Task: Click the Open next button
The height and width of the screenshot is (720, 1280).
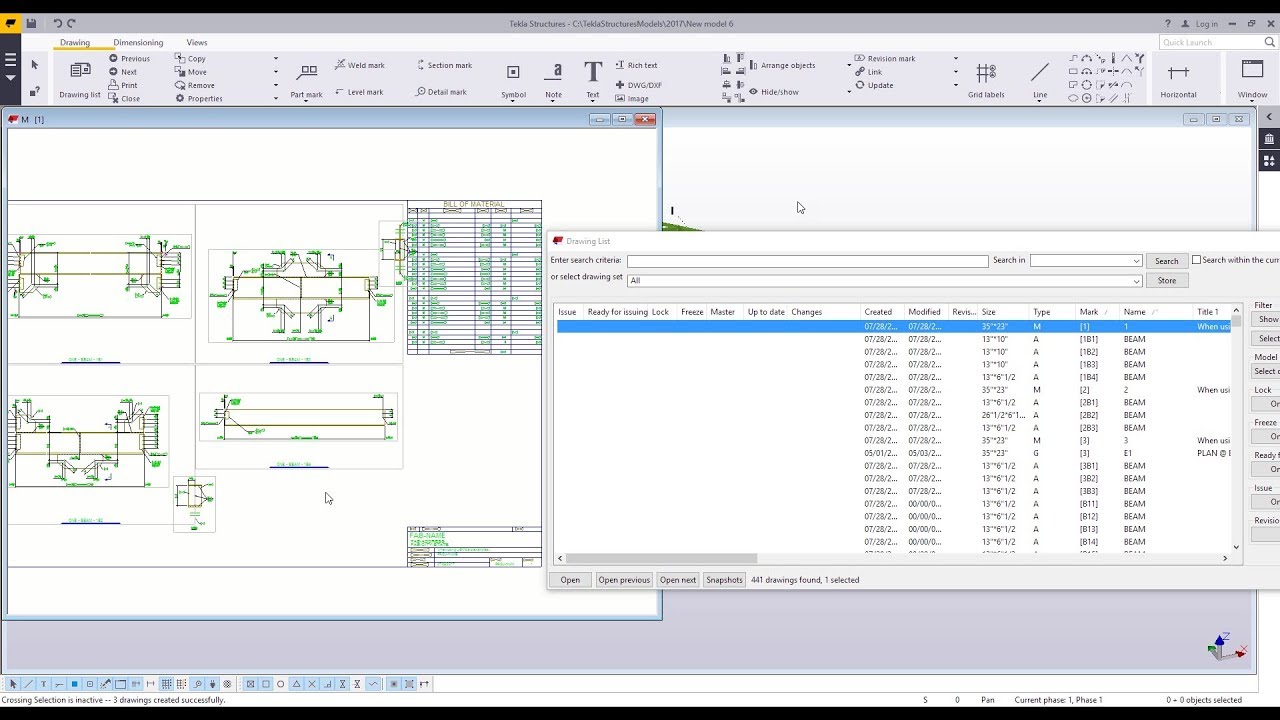Action: click(x=677, y=580)
